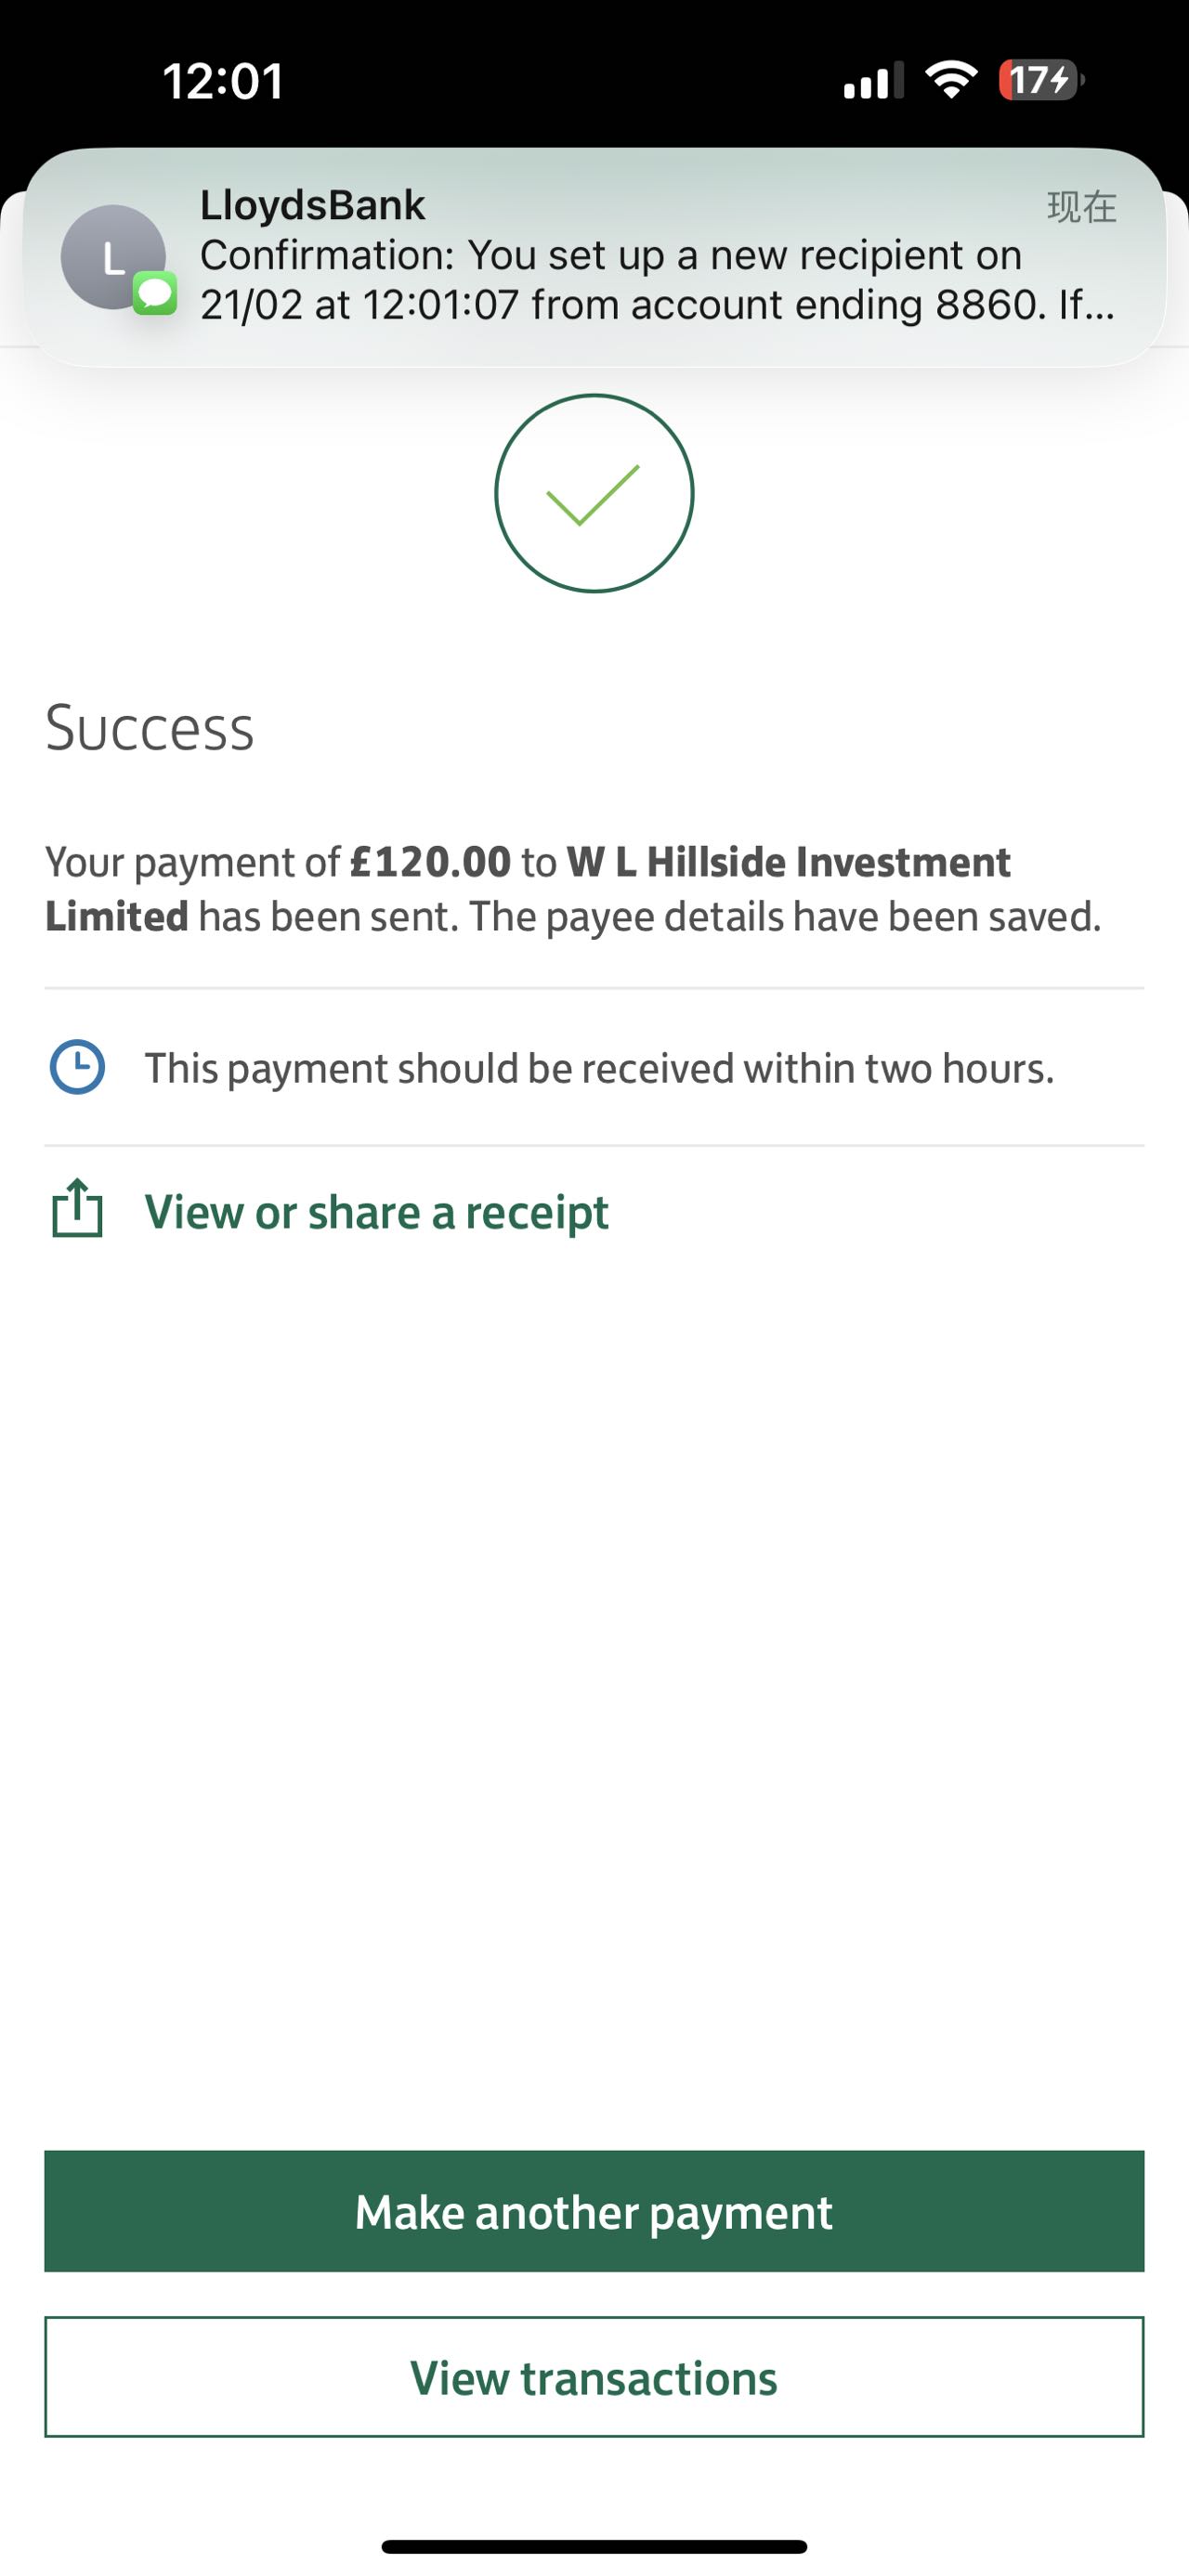Click the green Messages badge icon
The width and height of the screenshot is (1189, 2576).
click(x=155, y=294)
